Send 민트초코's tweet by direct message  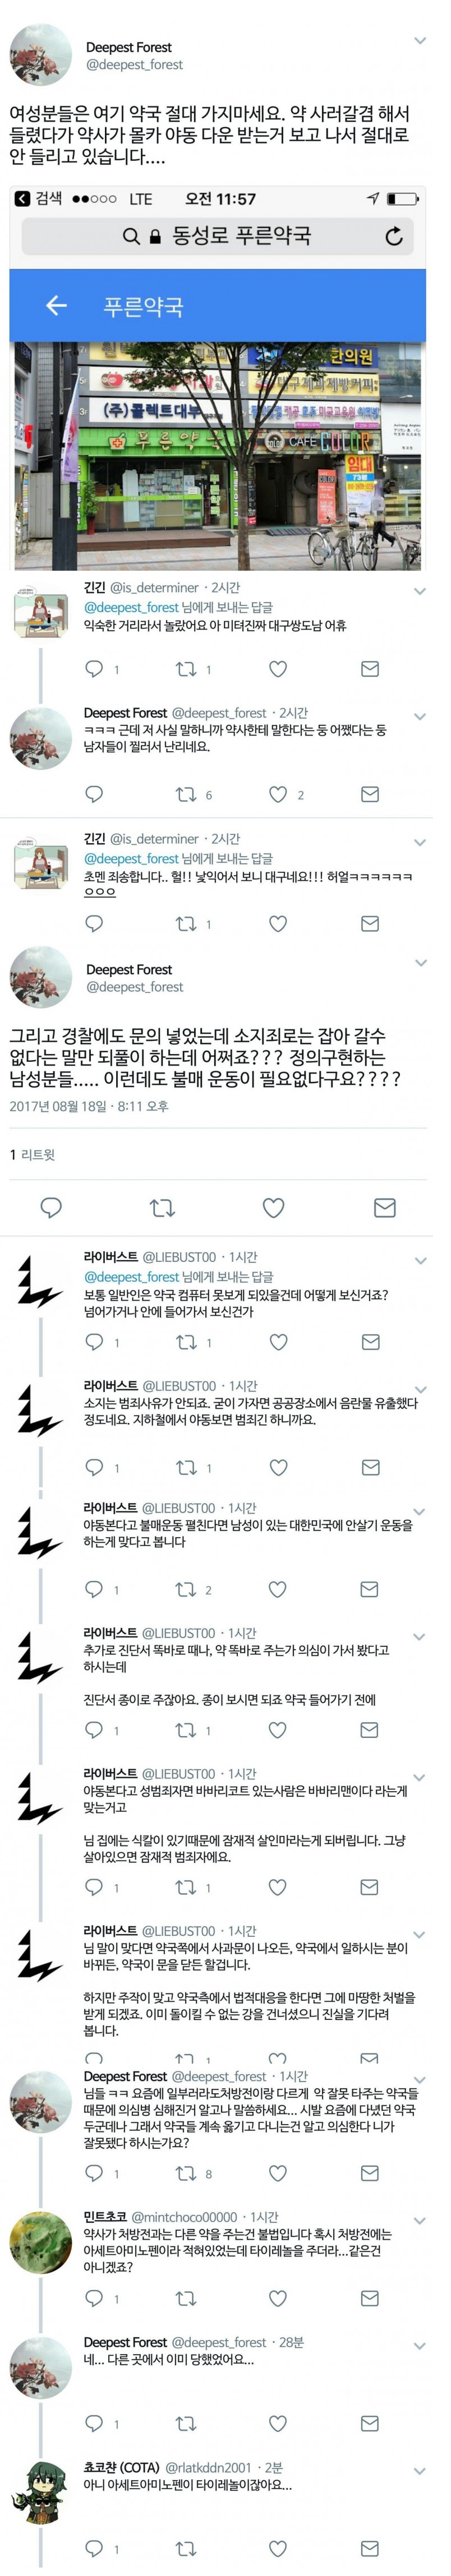(x=369, y=2298)
